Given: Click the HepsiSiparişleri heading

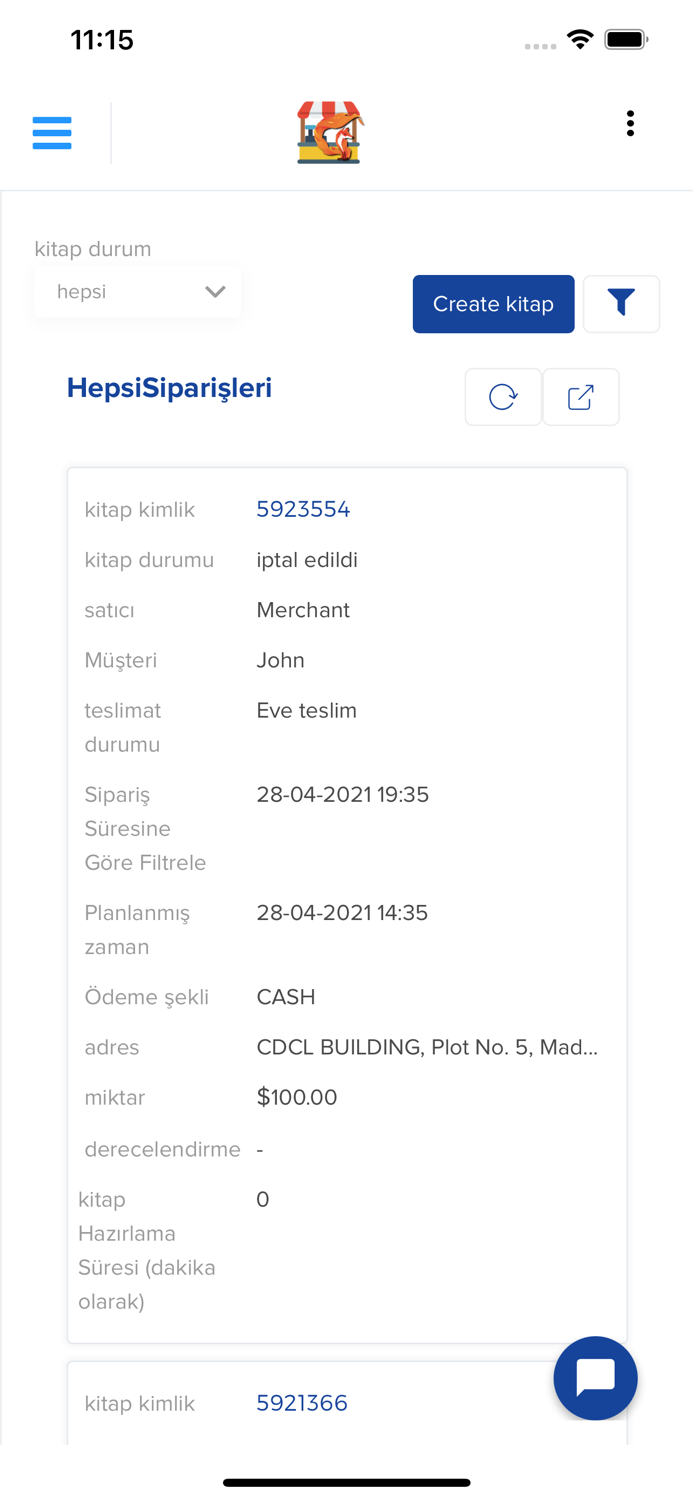Looking at the screenshot, I should coord(169,389).
